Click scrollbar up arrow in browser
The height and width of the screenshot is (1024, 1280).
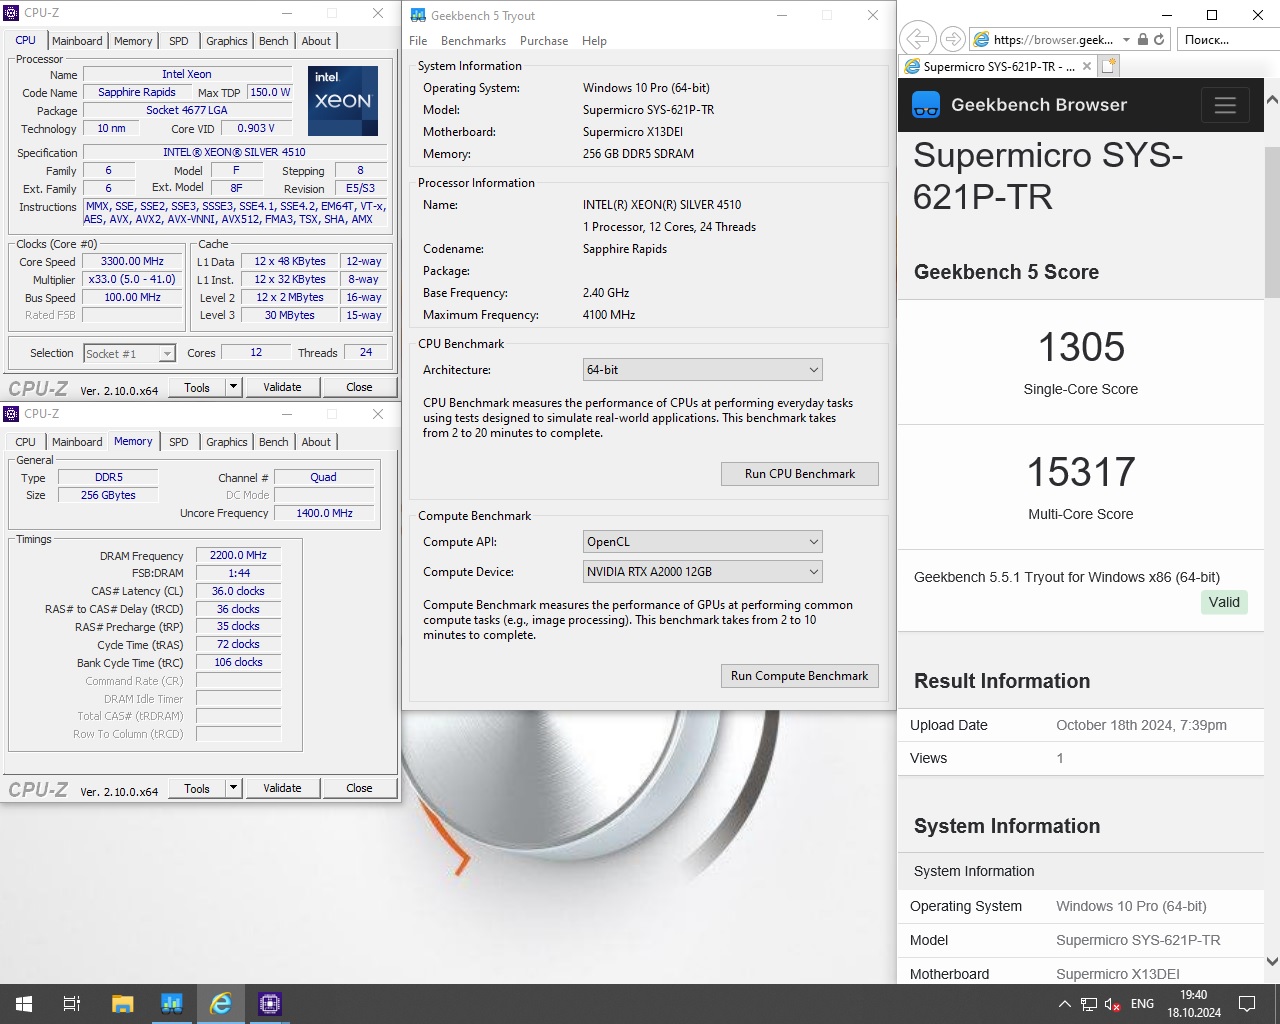[1272, 100]
